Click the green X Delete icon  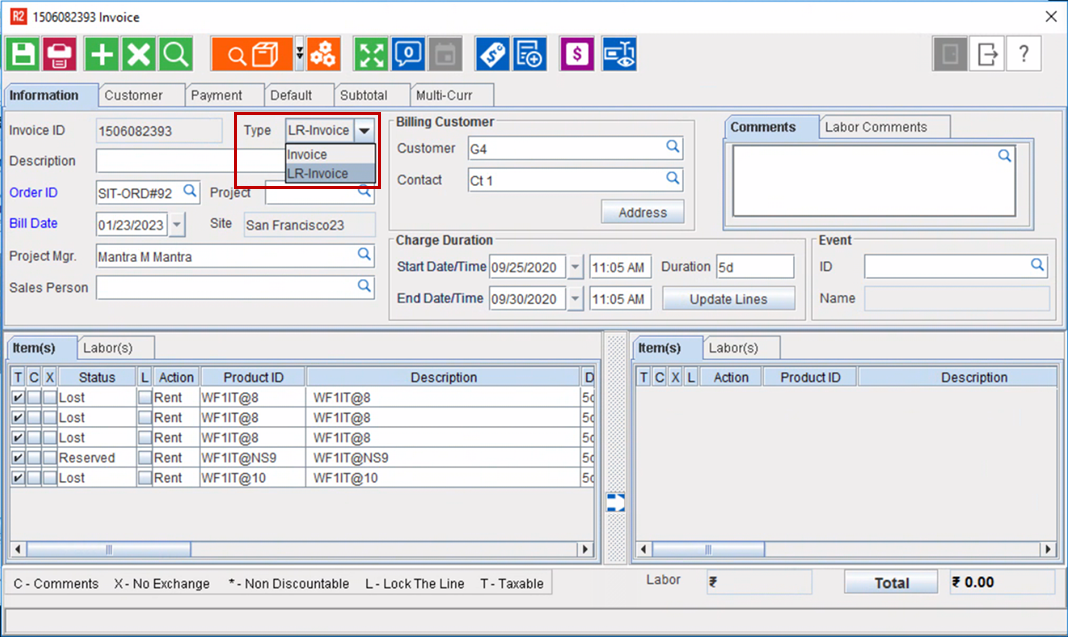pyautogui.click(x=138, y=54)
